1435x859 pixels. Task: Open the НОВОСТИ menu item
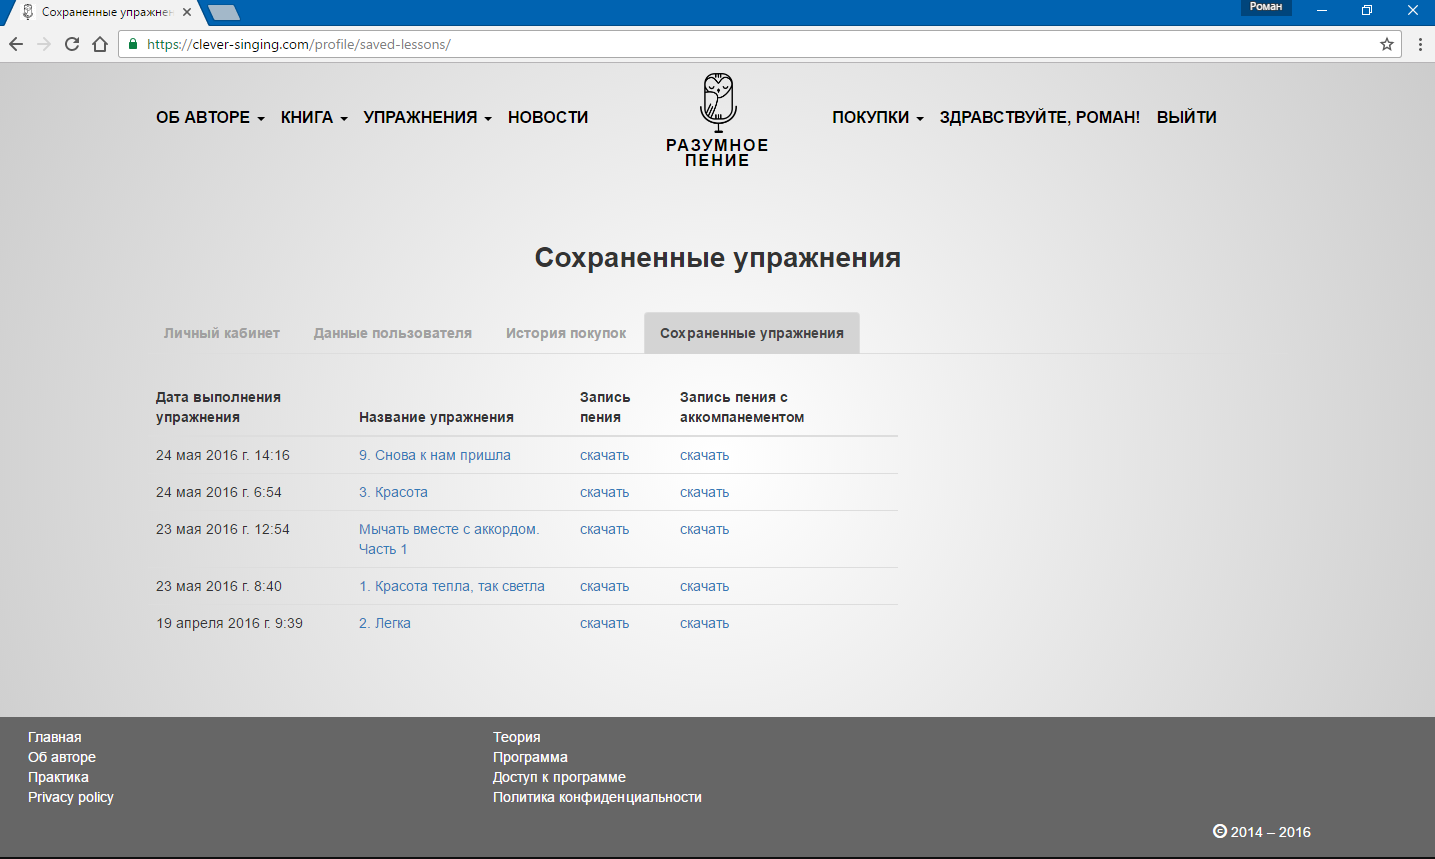548,117
